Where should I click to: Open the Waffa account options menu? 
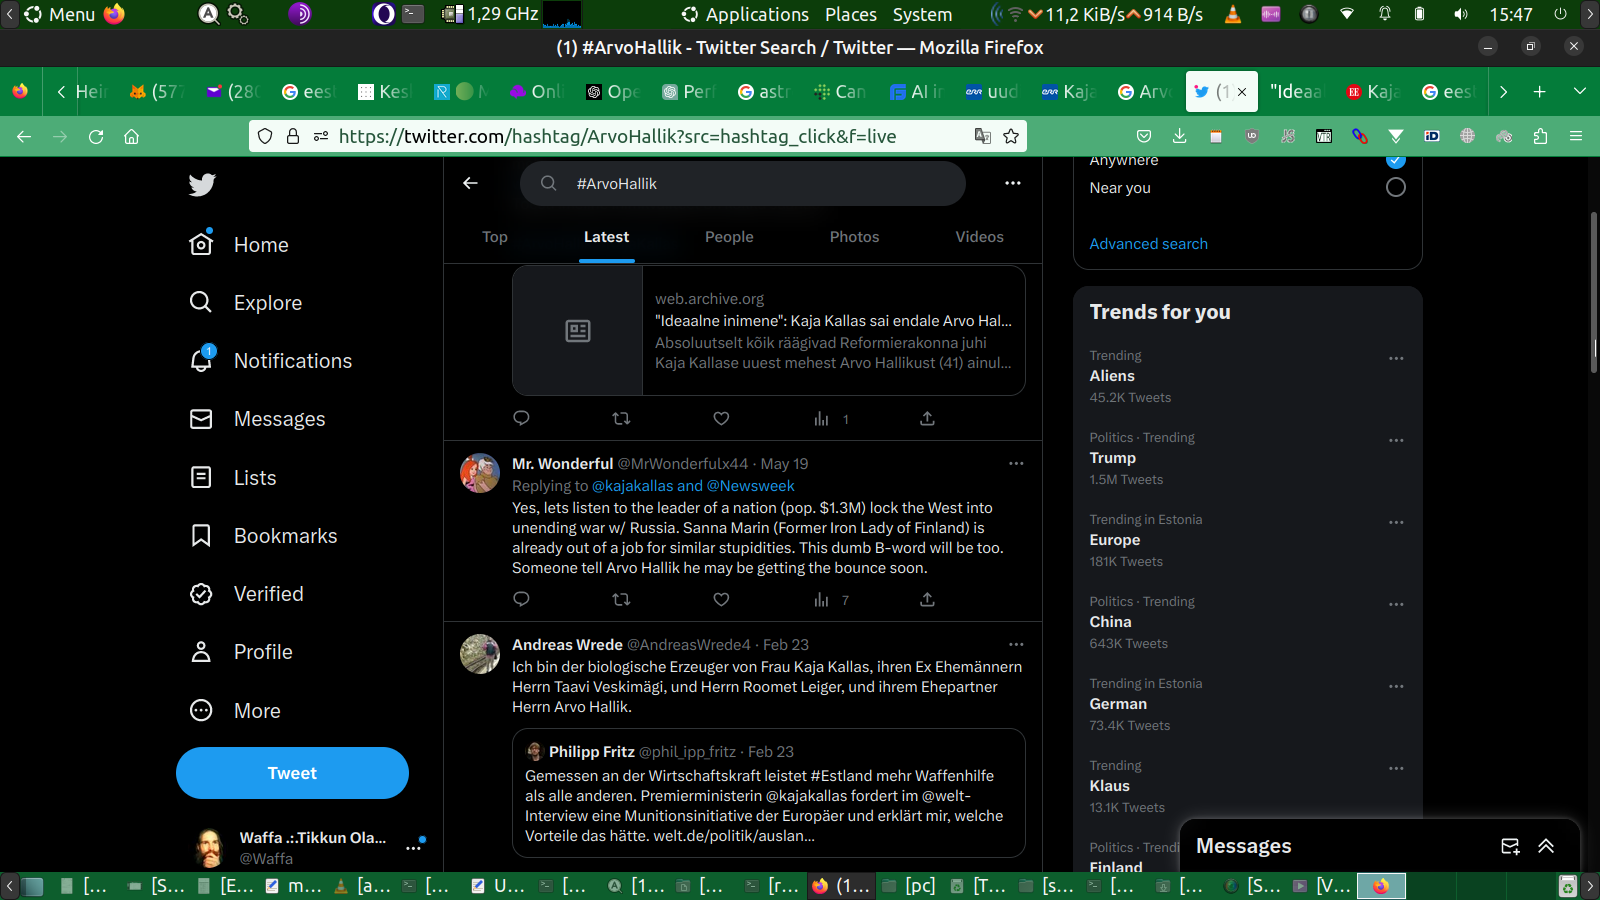coord(413,848)
